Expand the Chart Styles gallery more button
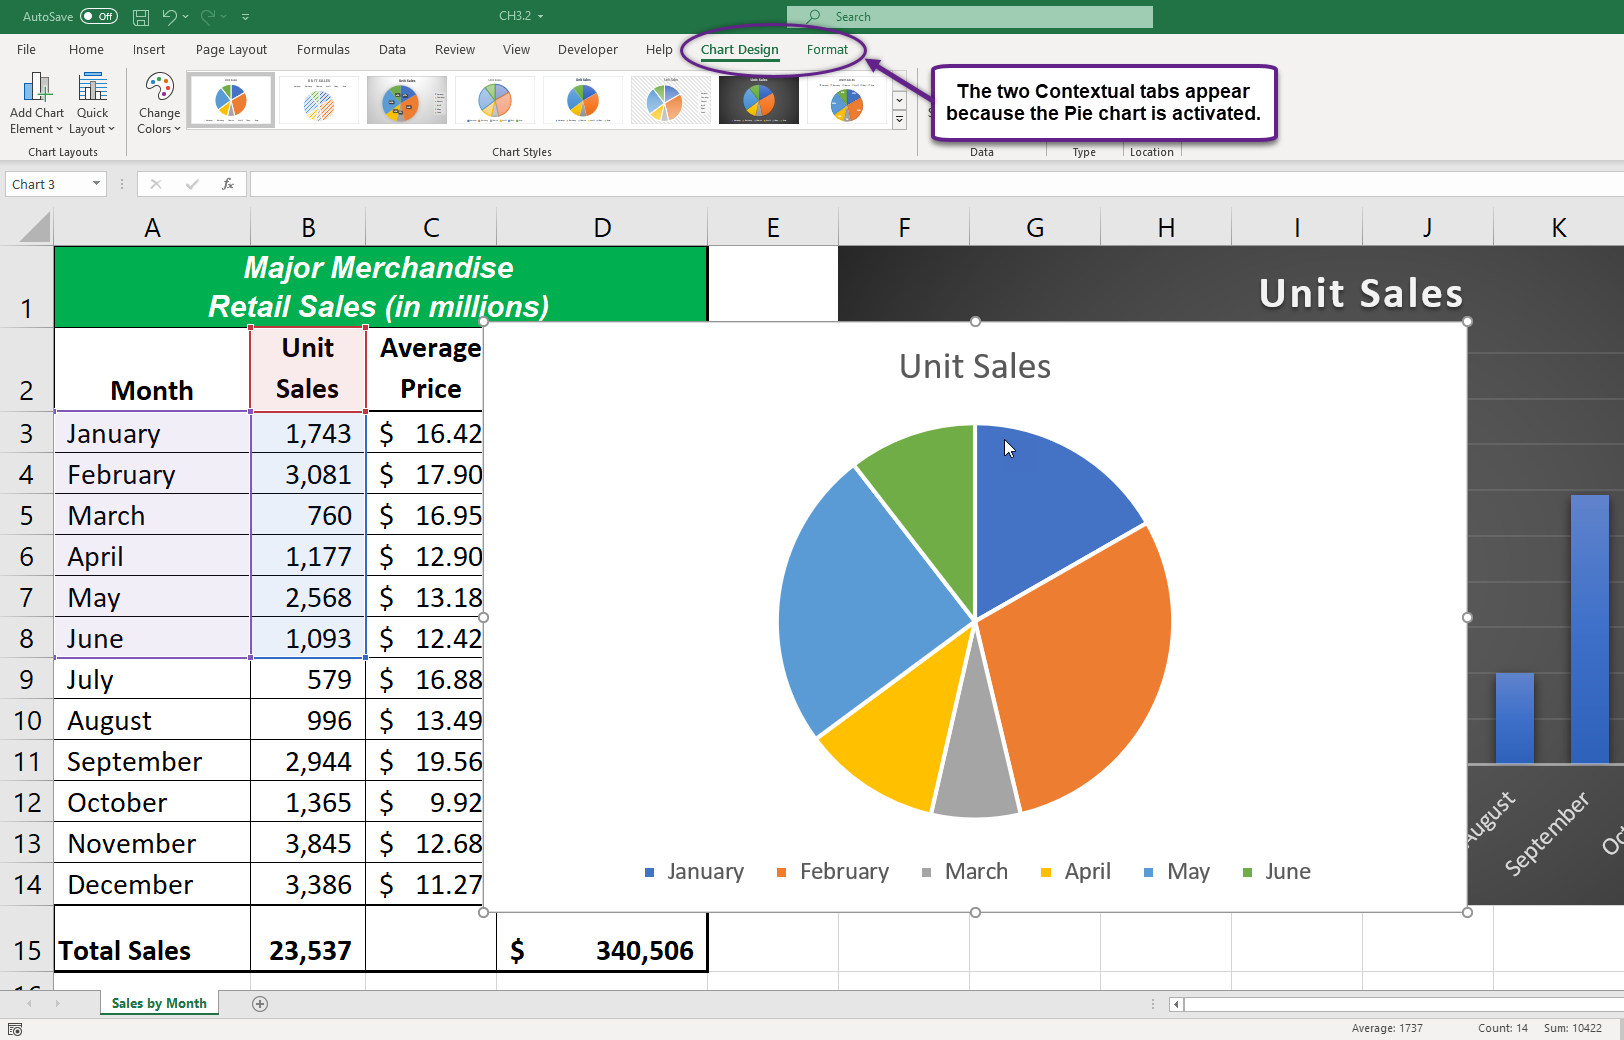Screen dimensions: 1624x1040 899,121
